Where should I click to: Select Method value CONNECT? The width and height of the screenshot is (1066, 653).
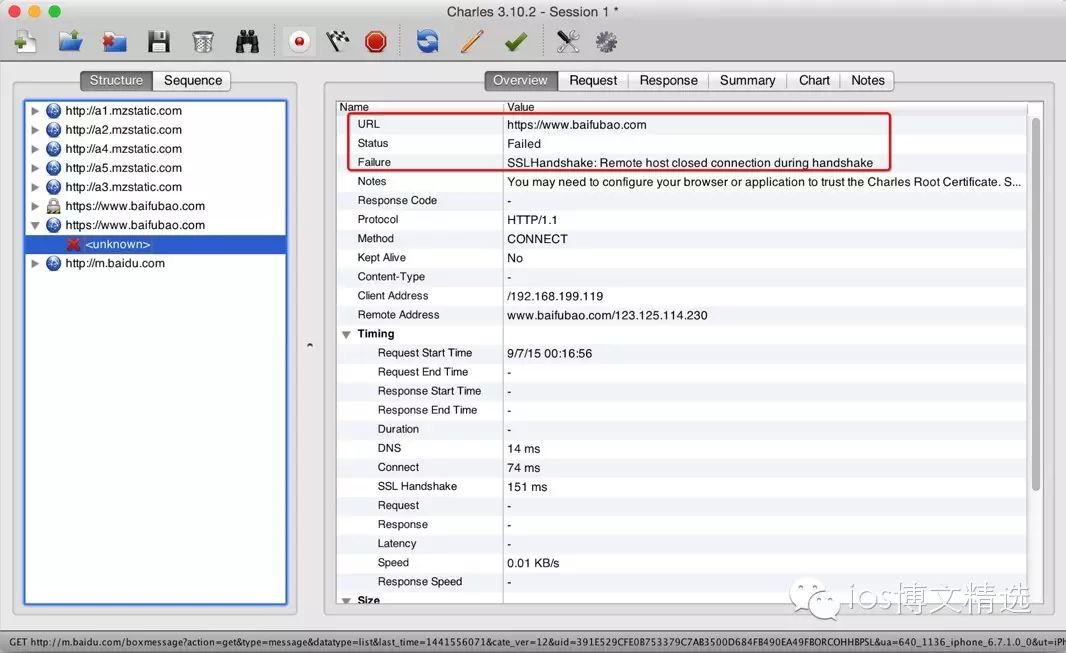(x=537, y=239)
